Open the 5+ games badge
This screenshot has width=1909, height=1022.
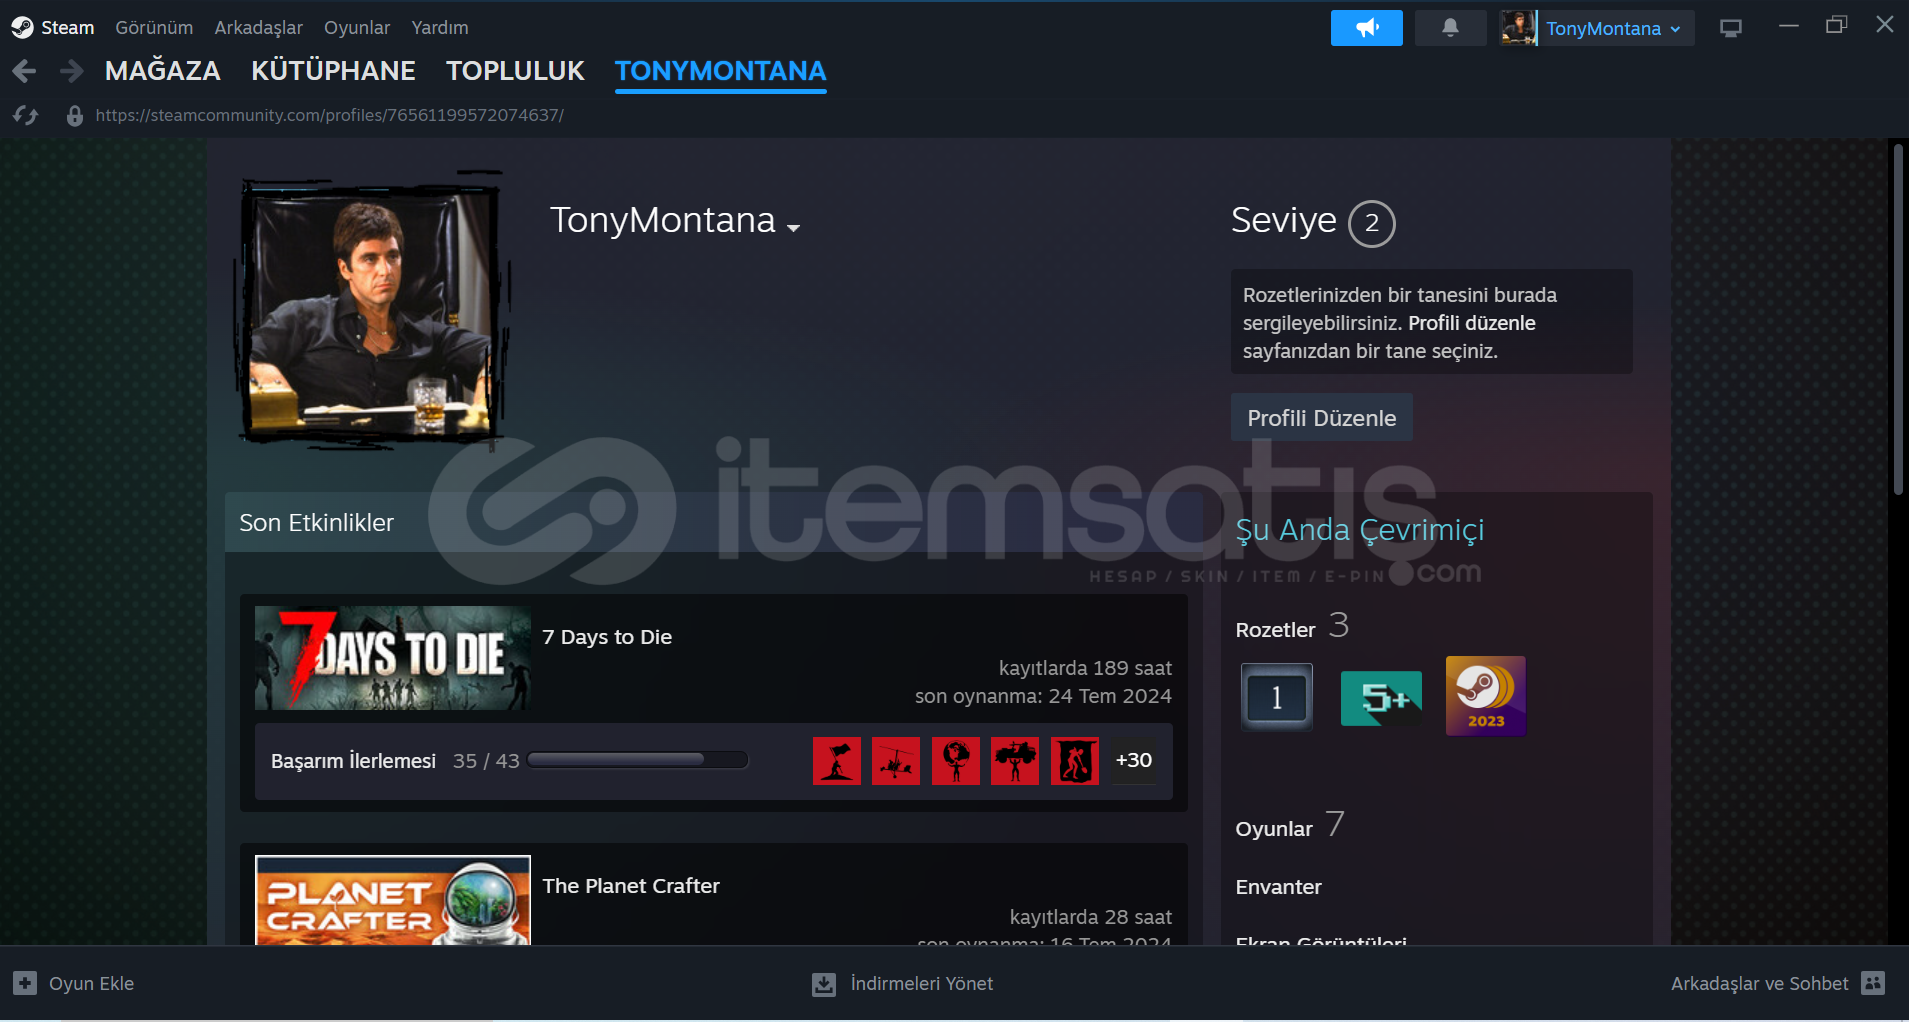[1381, 698]
